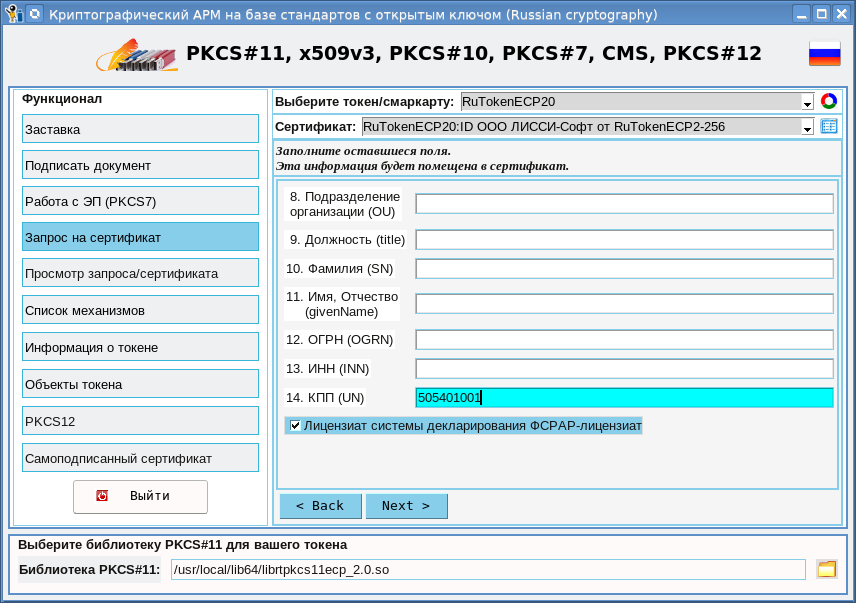Open the RuTokenECP20 token combo box
The width and height of the screenshot is (856, 603).
637,102
